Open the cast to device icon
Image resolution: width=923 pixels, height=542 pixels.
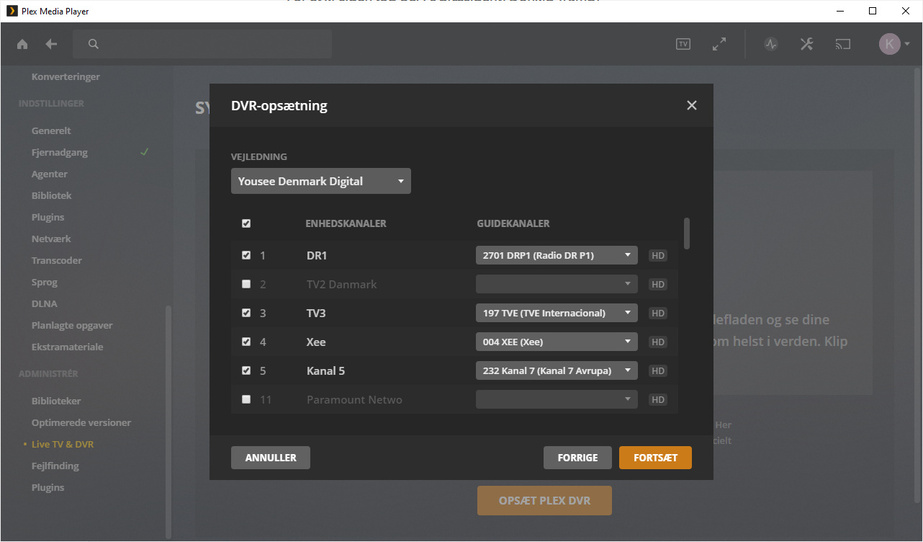point(843,44)
